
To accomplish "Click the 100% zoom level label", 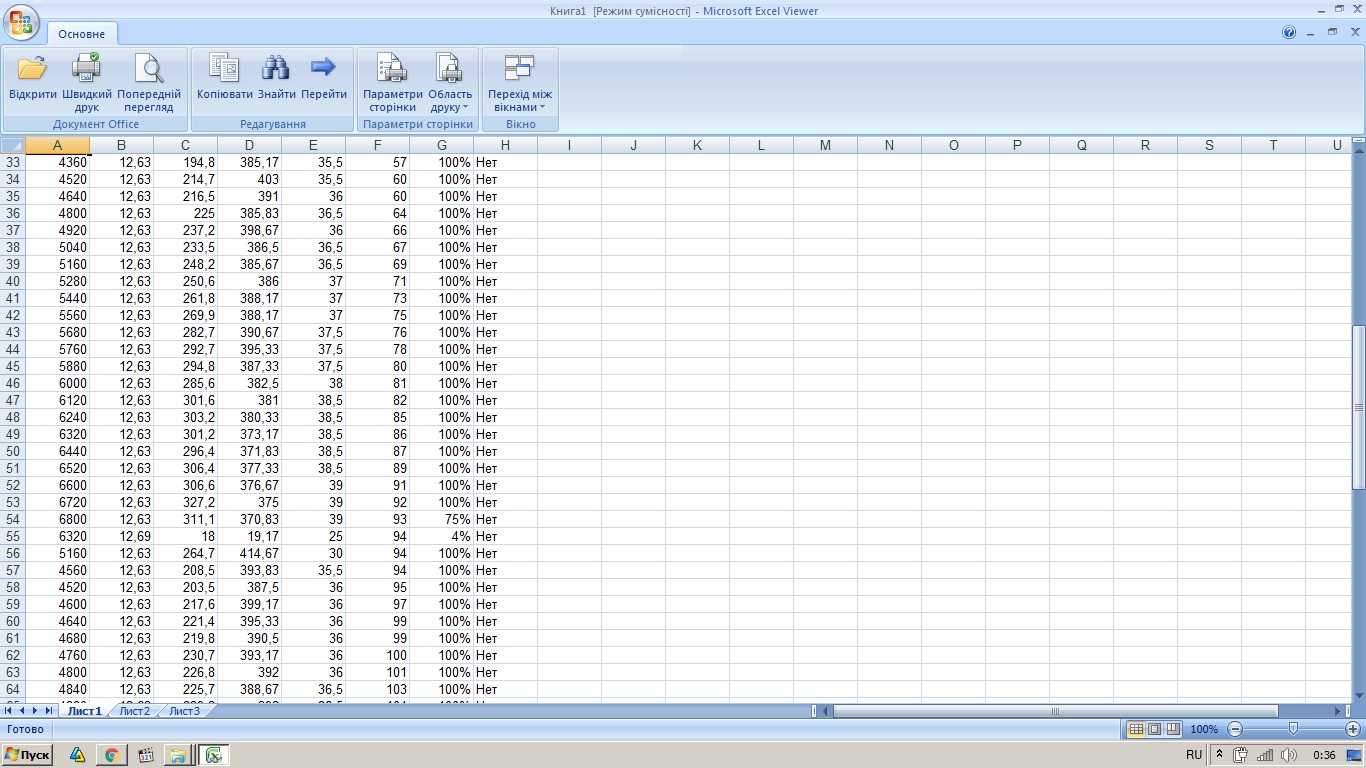I will point(1204,730).
